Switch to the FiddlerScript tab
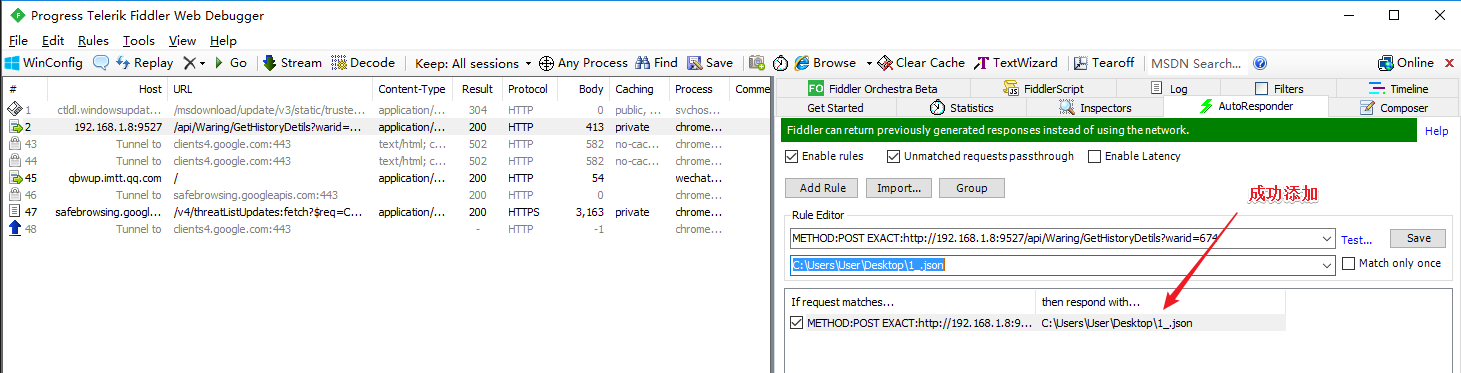The height and width of the screenshot is (373, 1461). [x=1042, y=88]
